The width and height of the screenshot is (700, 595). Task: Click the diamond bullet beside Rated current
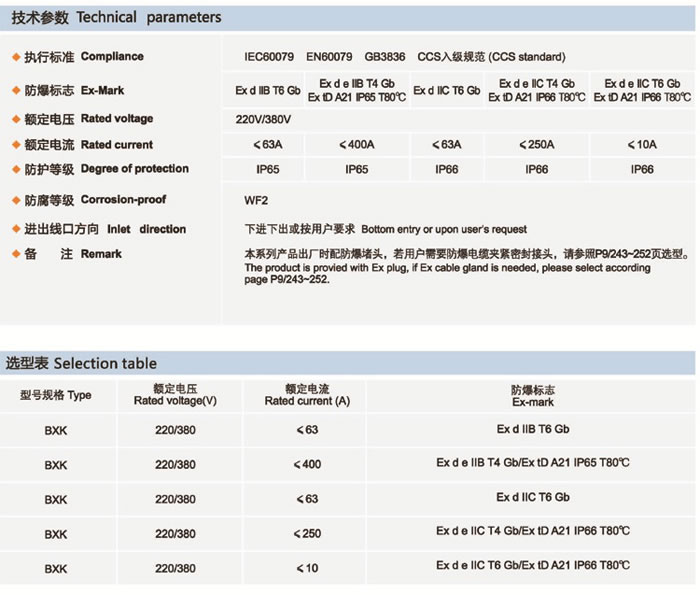[x=13, y=145]
